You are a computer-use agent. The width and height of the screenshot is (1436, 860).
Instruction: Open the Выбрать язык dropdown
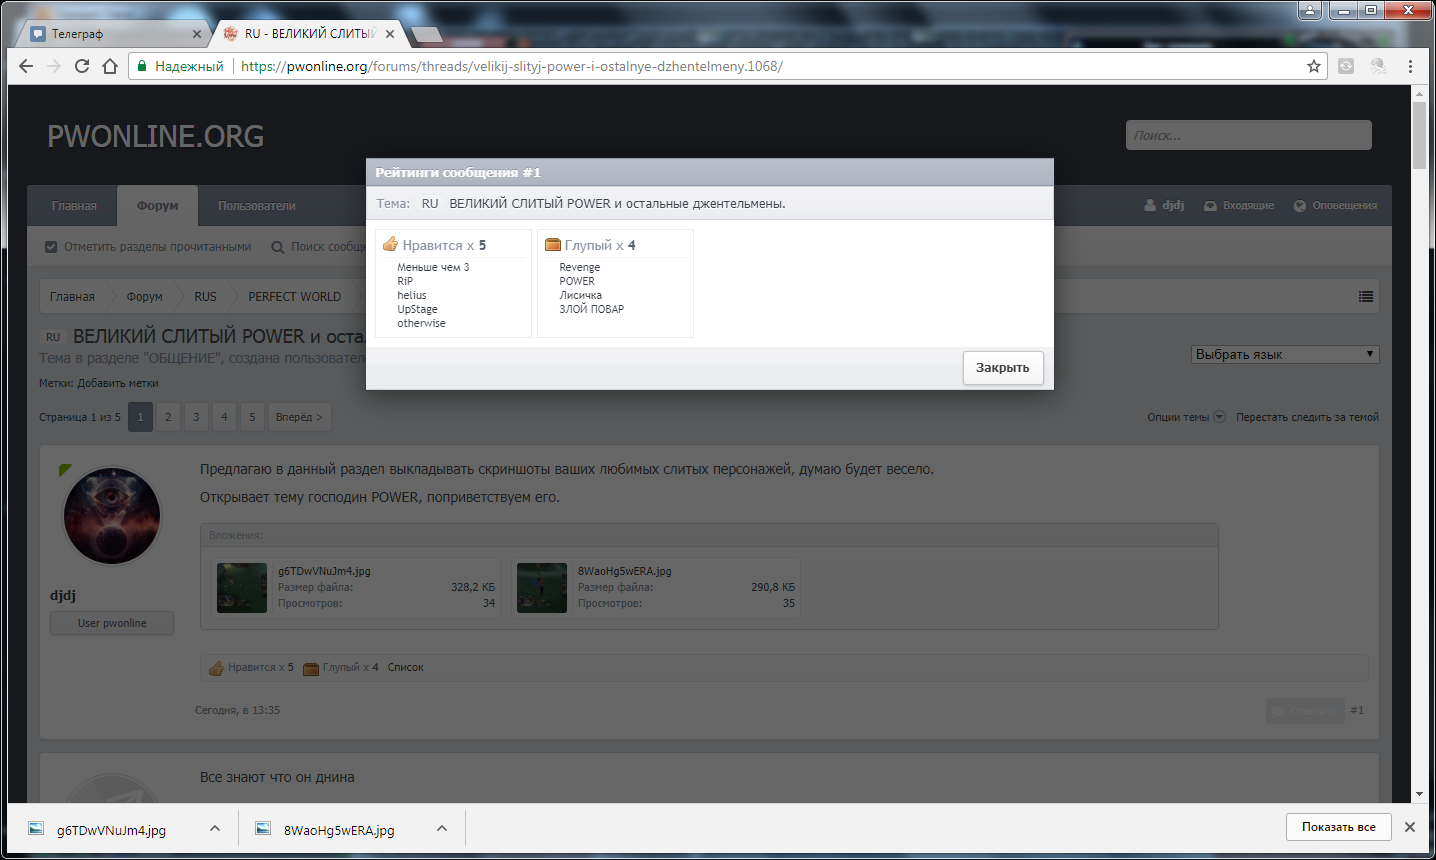1285,354
